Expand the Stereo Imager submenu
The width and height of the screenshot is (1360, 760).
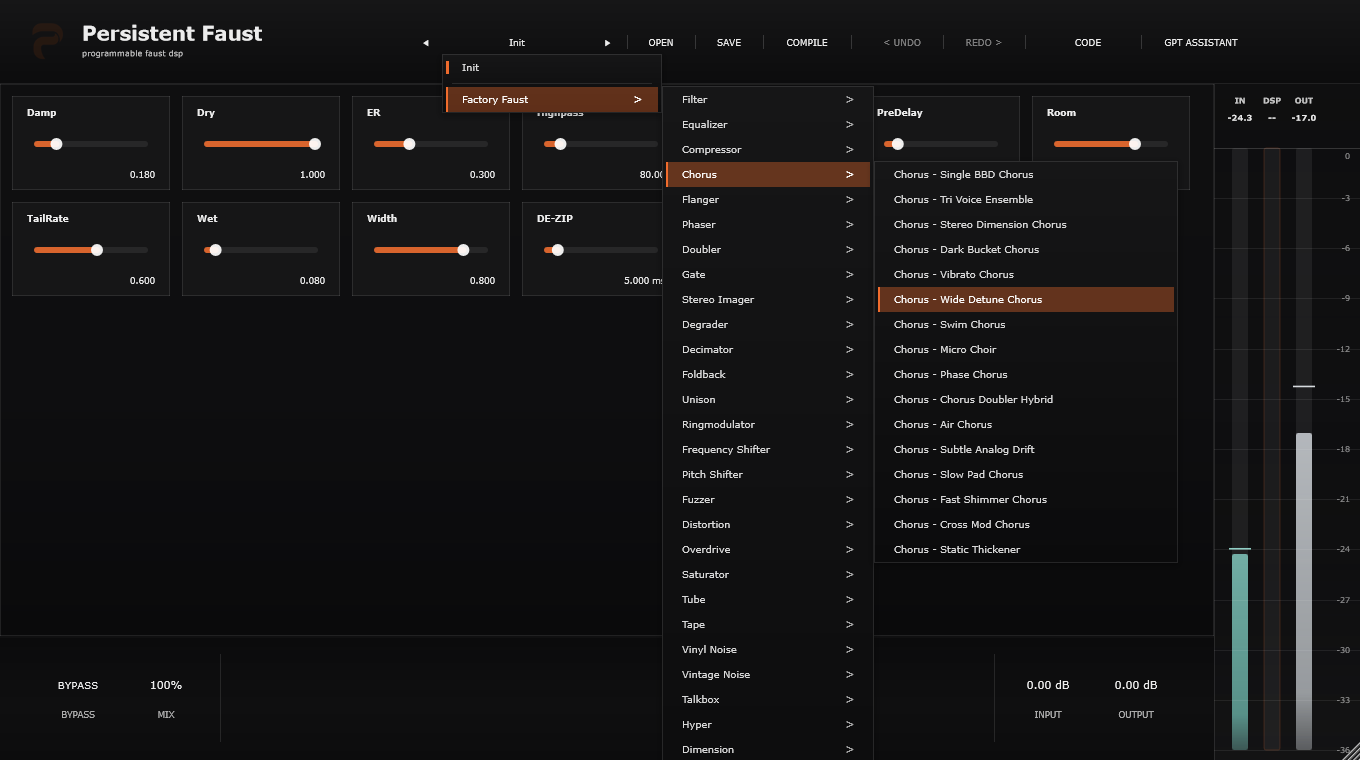click(x=768, y=300)
